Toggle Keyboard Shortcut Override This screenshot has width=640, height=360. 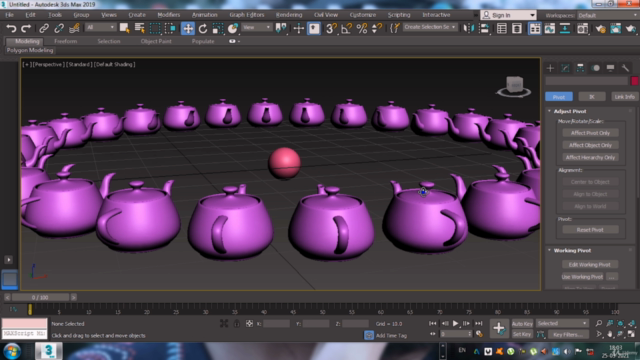click(314, 28)
